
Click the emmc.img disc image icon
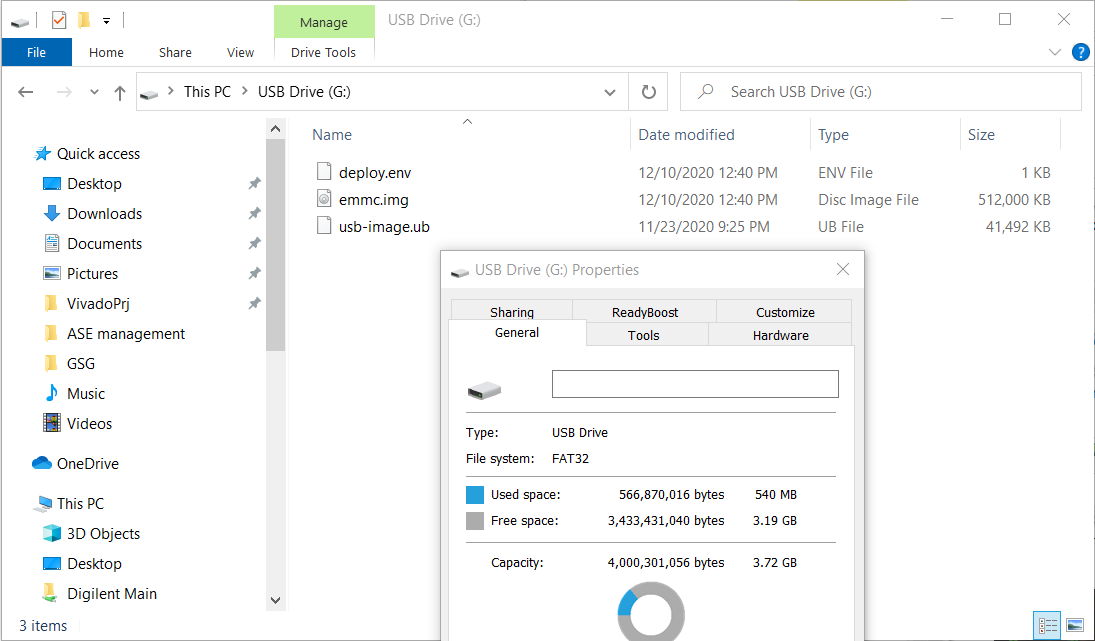click(323, 199)
